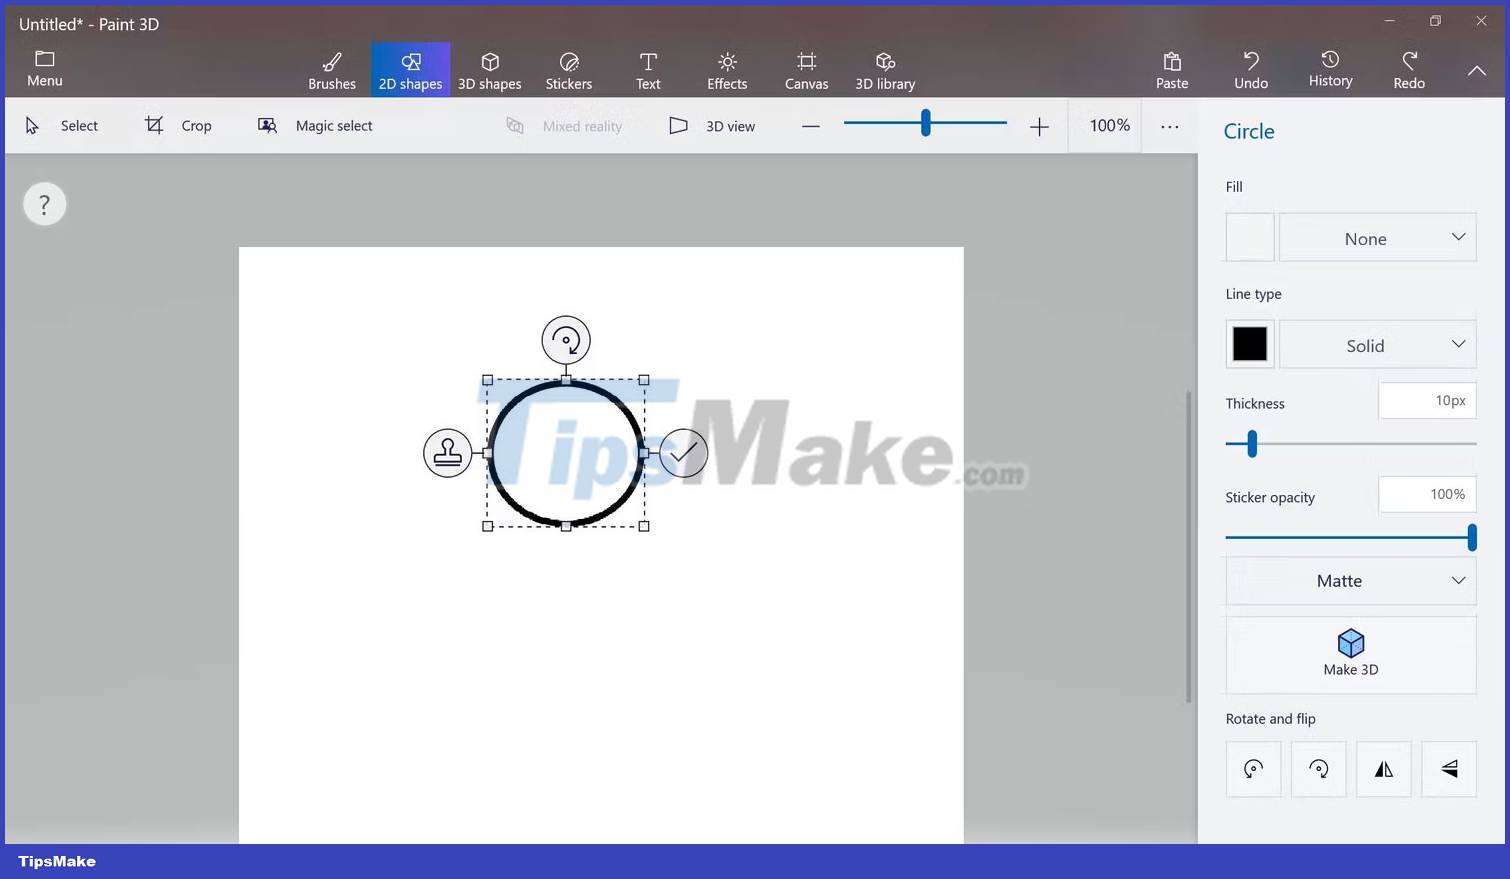Select the 2D shapes tab

click(x=410, y=70)
